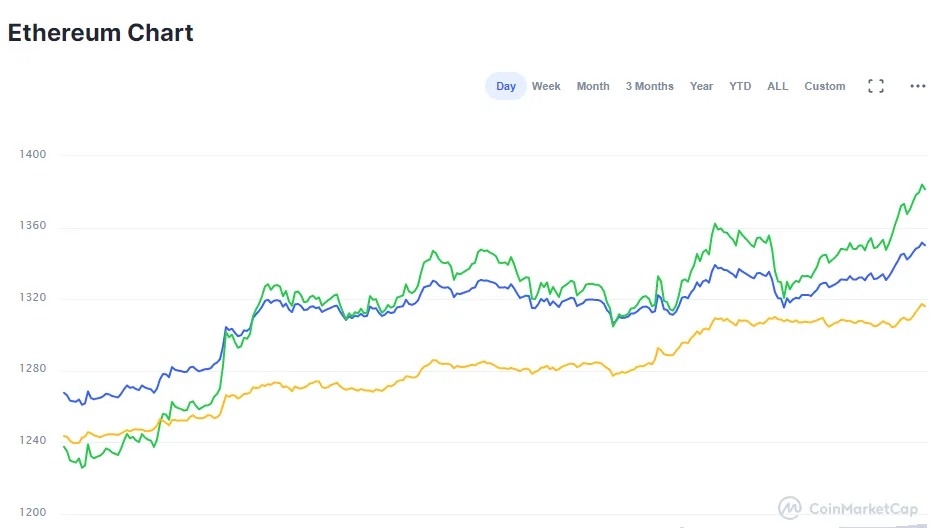Select the YTD range option

(740, 86)
